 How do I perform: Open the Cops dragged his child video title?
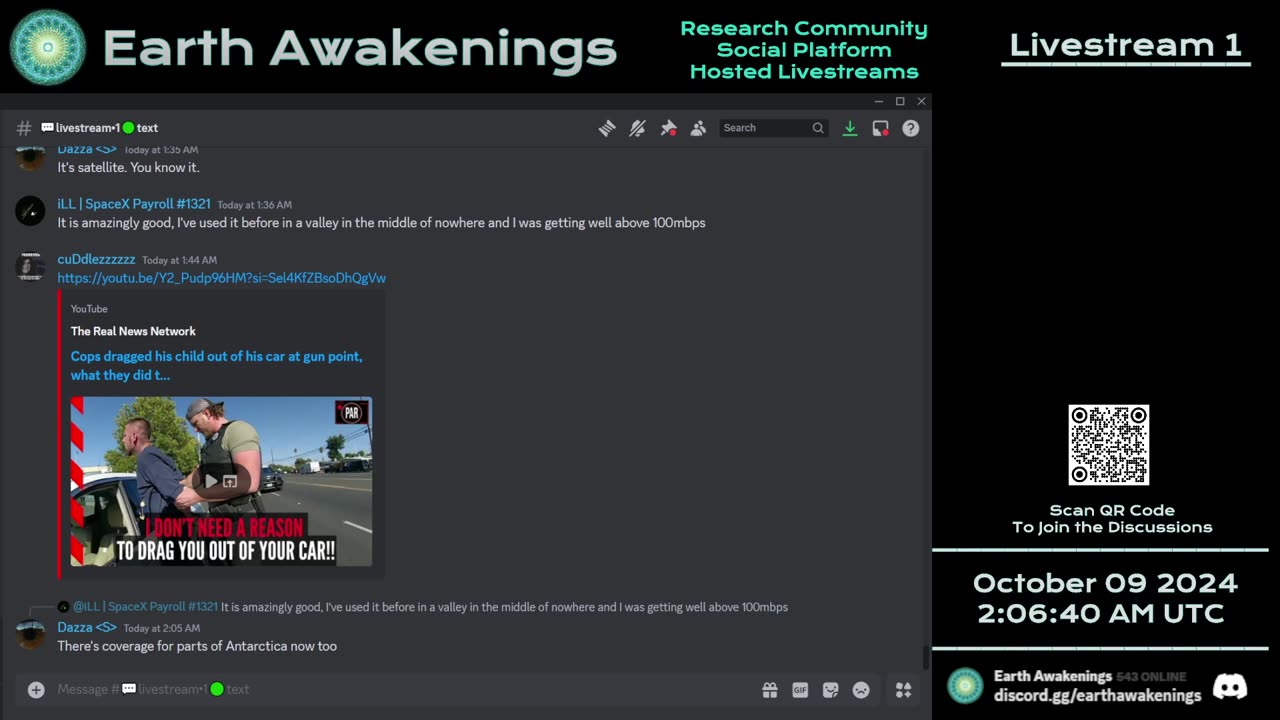point(216,365)
